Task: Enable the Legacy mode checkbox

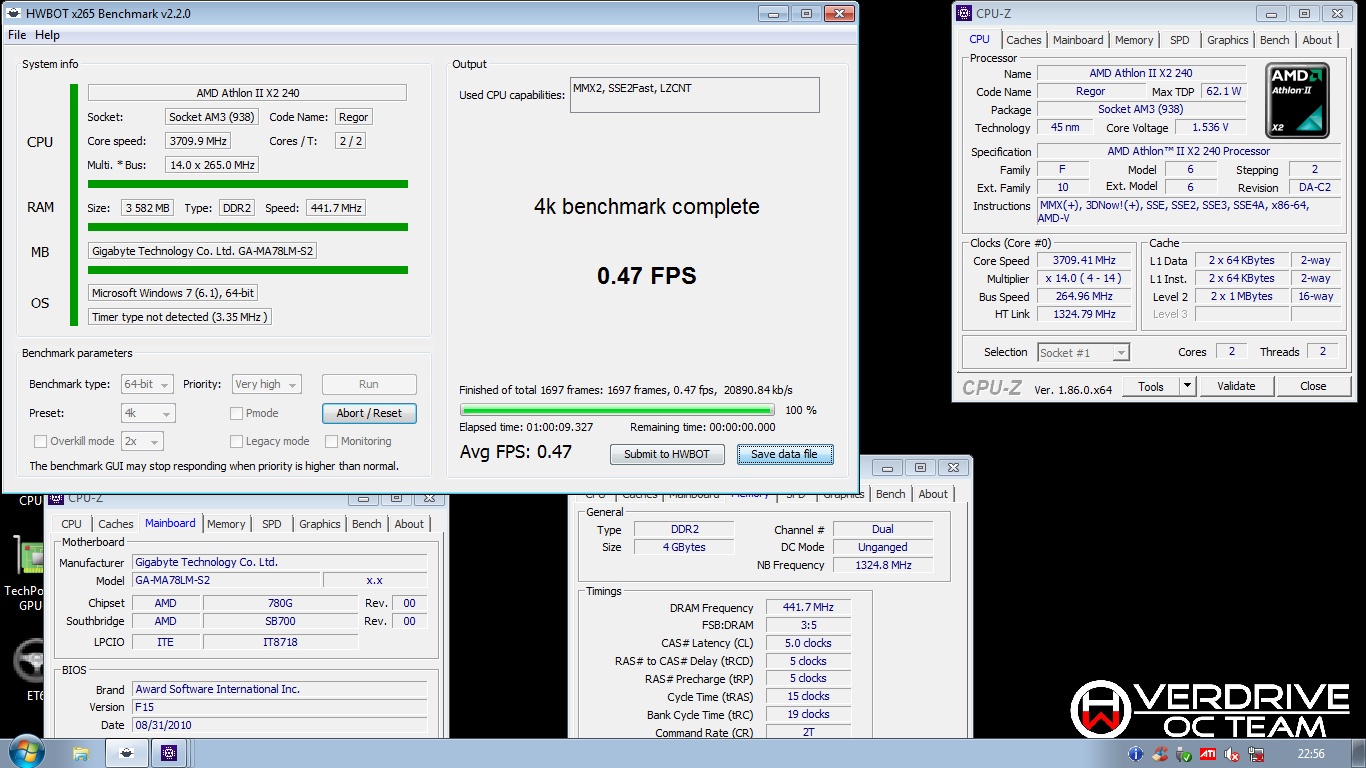Action: [237, 441]
